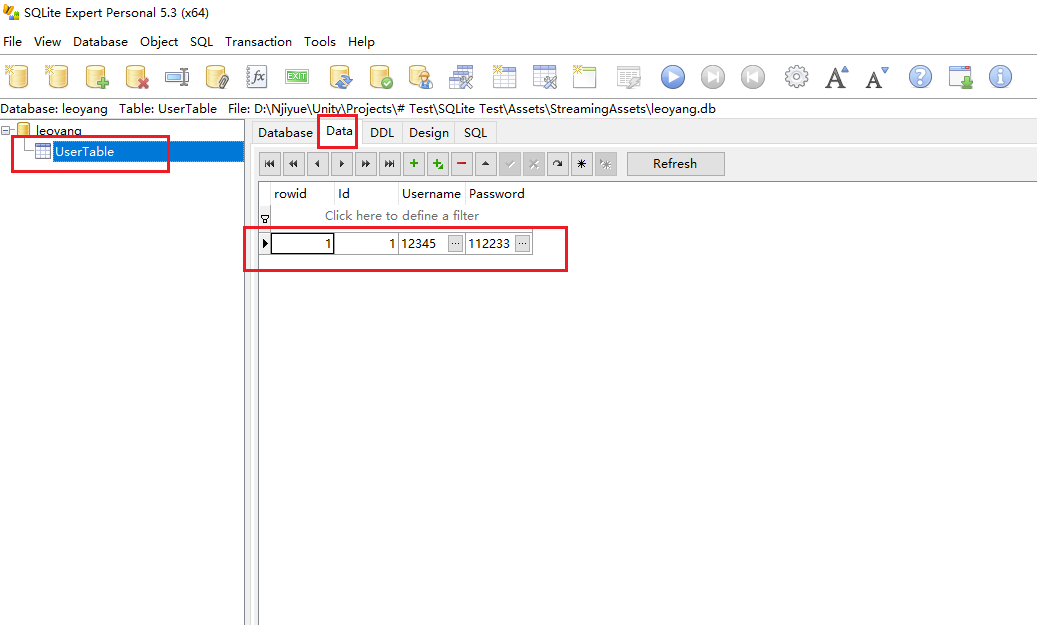Click the blue Execute SQL play button

(673, 77)
